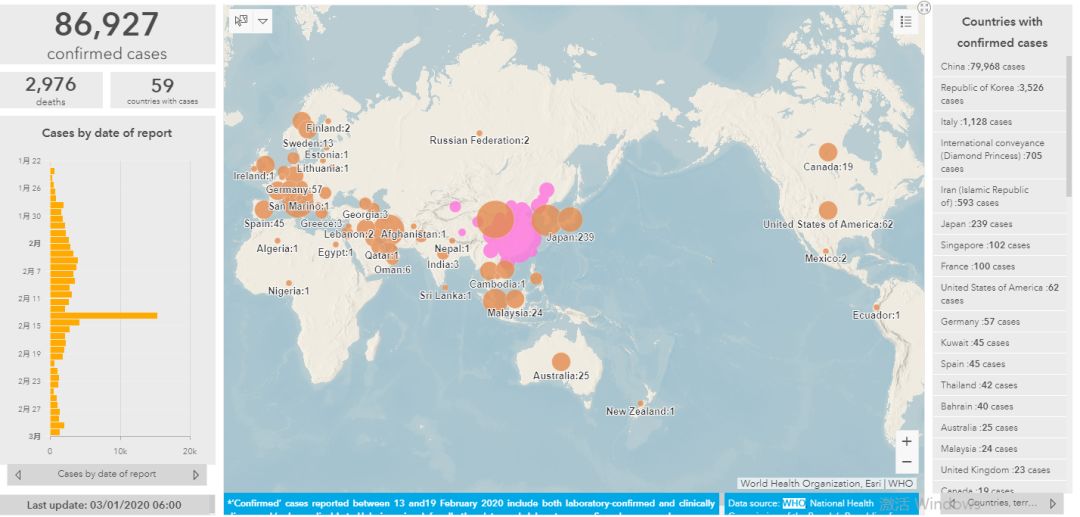
Task: Select Thailand 42 cases entry
Action: (999, 386)
